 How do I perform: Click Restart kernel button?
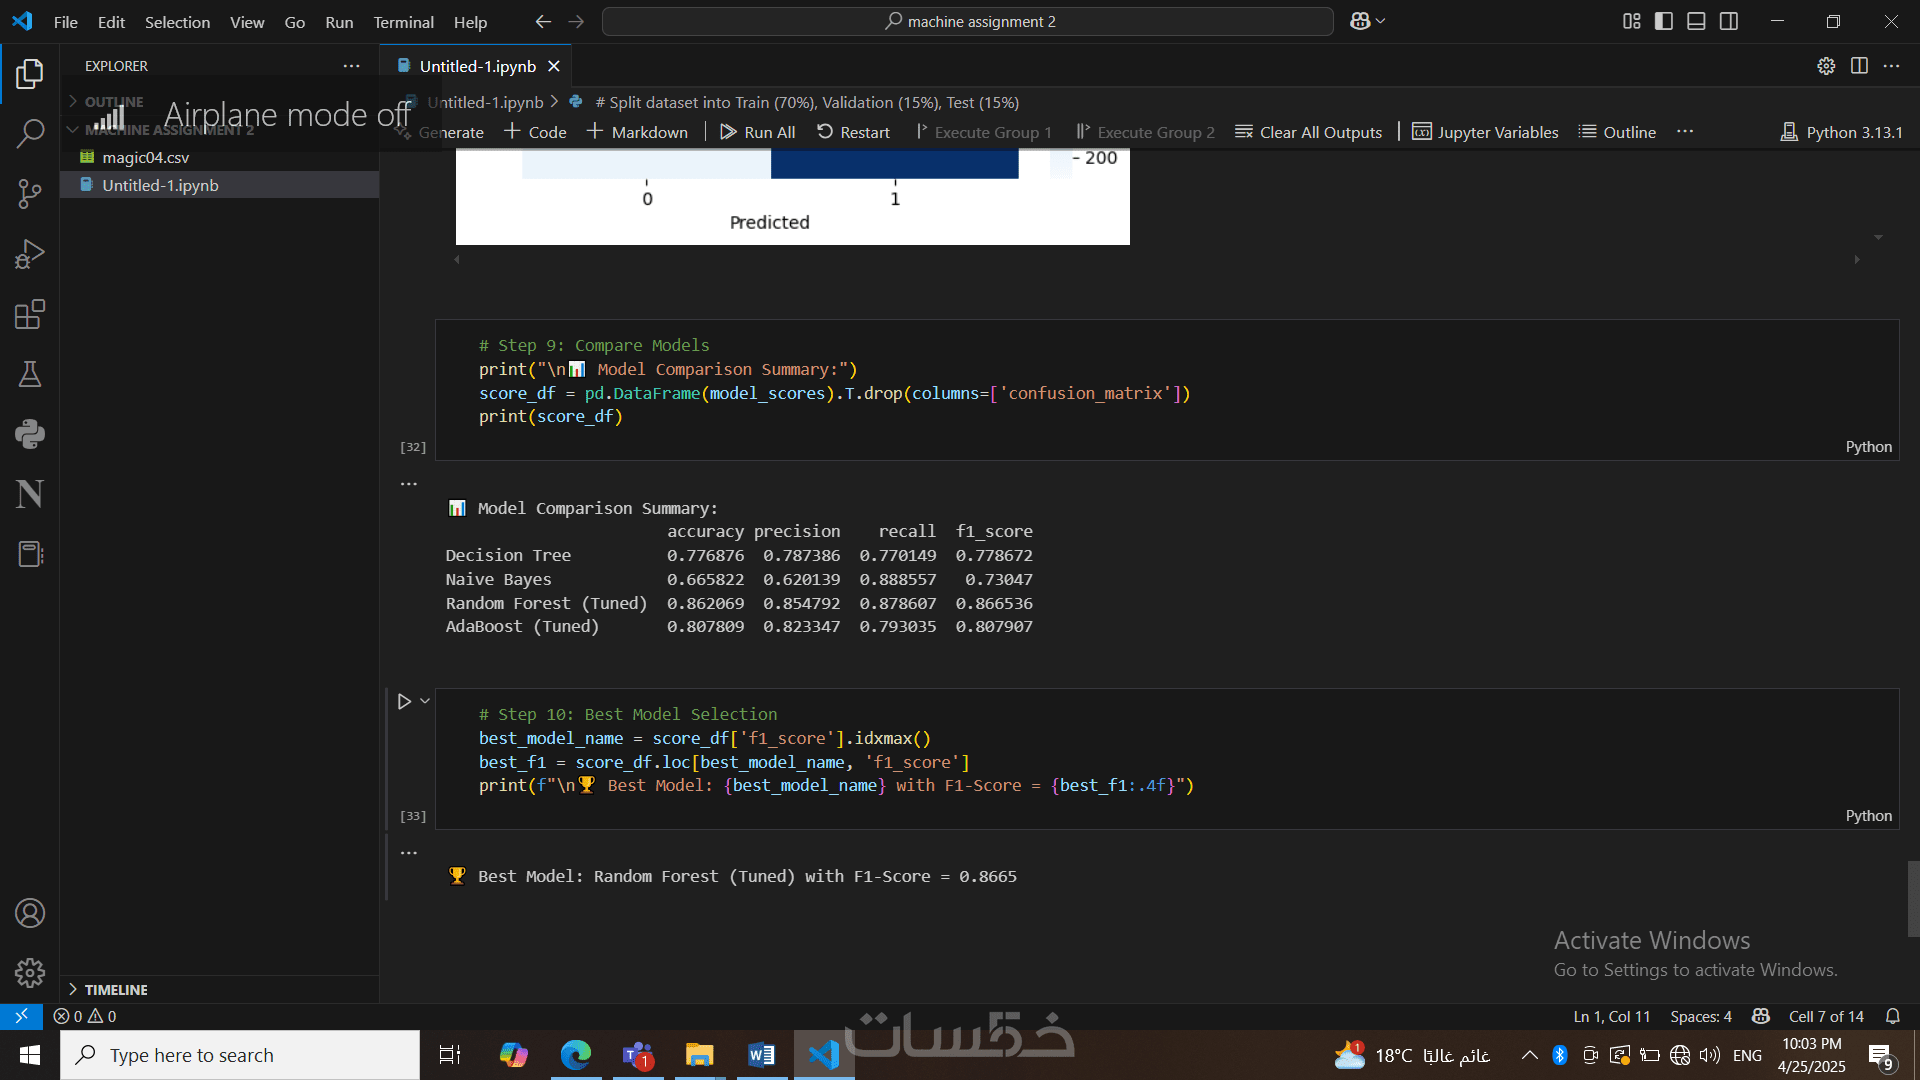pyautogui.click(x=853, y=132)
